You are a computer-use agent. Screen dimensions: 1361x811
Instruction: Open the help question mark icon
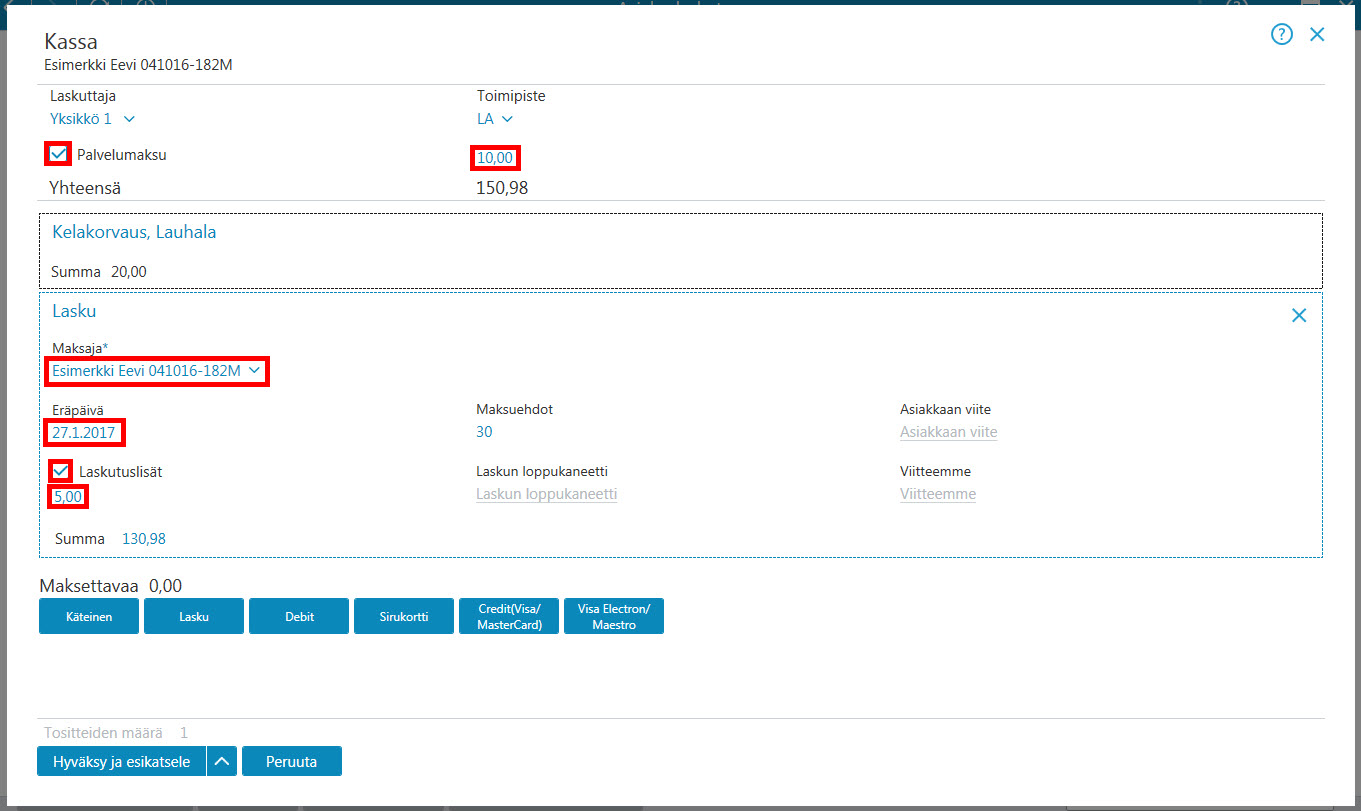click(1282, 34)
